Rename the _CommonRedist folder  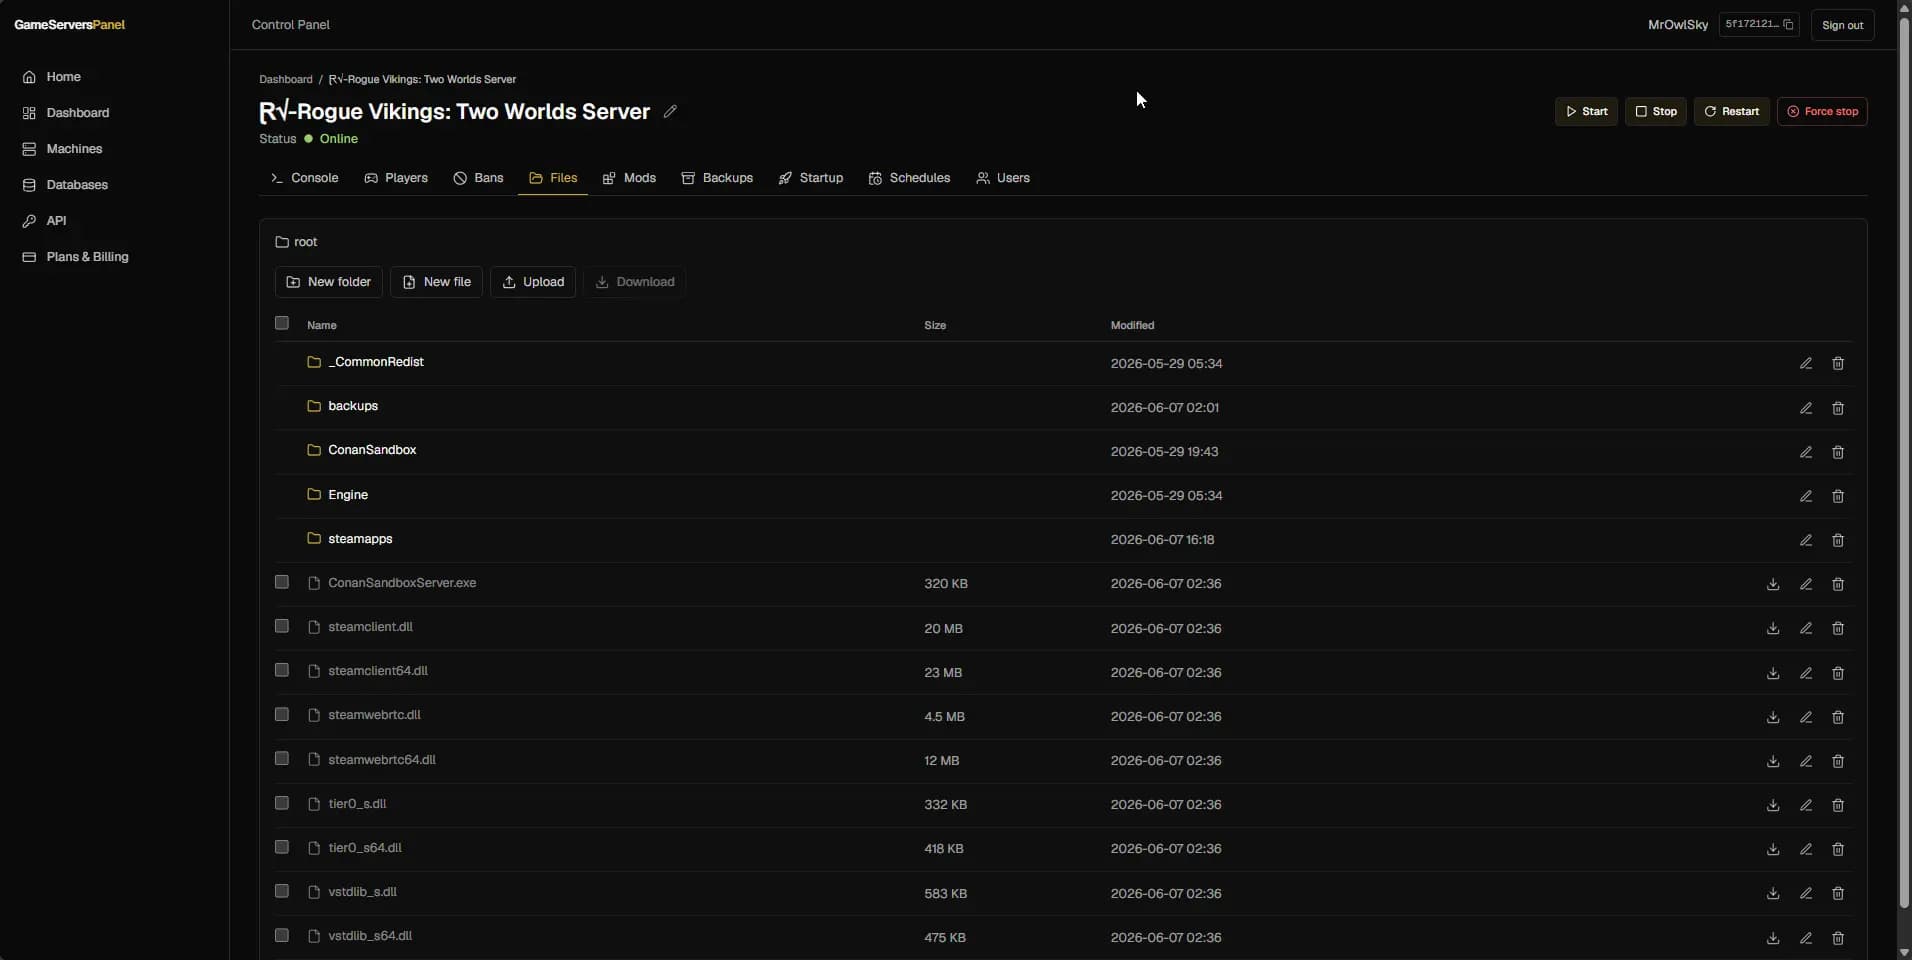[x=1806, y=364]
